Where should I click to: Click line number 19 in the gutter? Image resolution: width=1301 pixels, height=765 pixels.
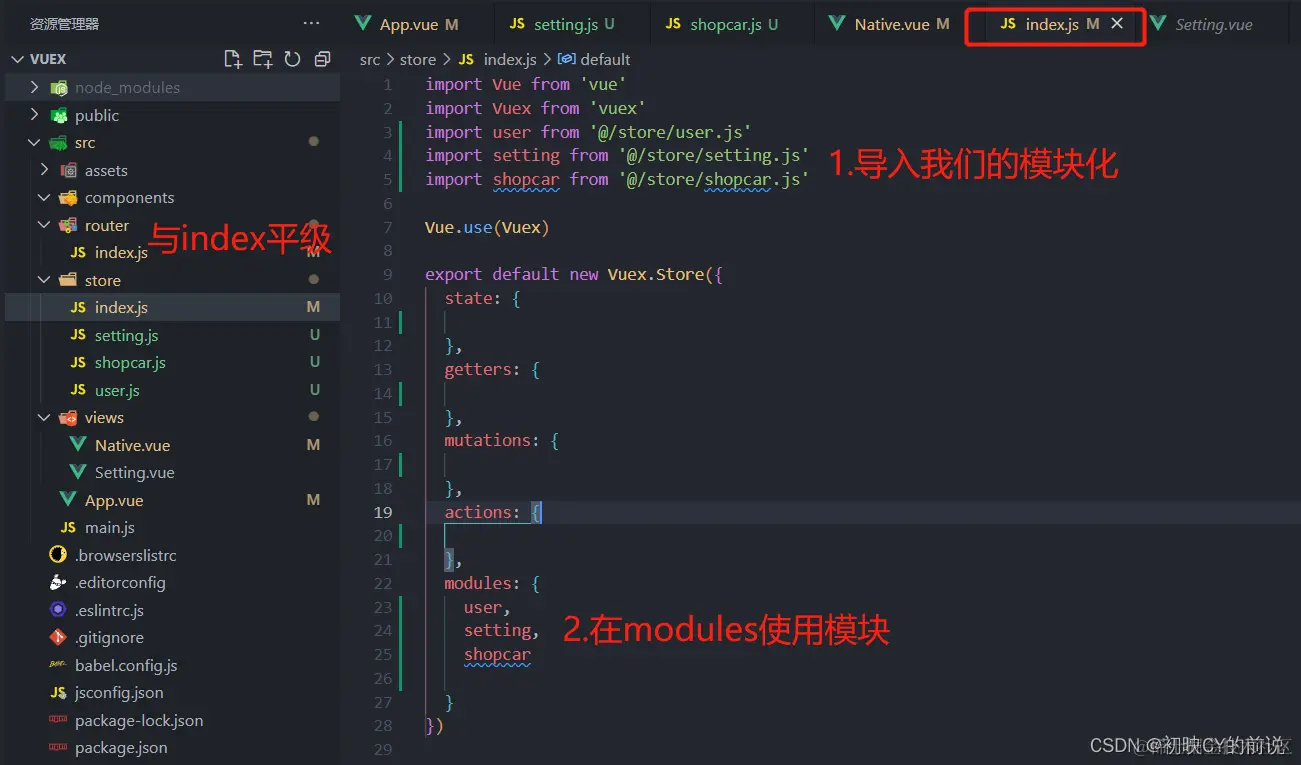383,512
